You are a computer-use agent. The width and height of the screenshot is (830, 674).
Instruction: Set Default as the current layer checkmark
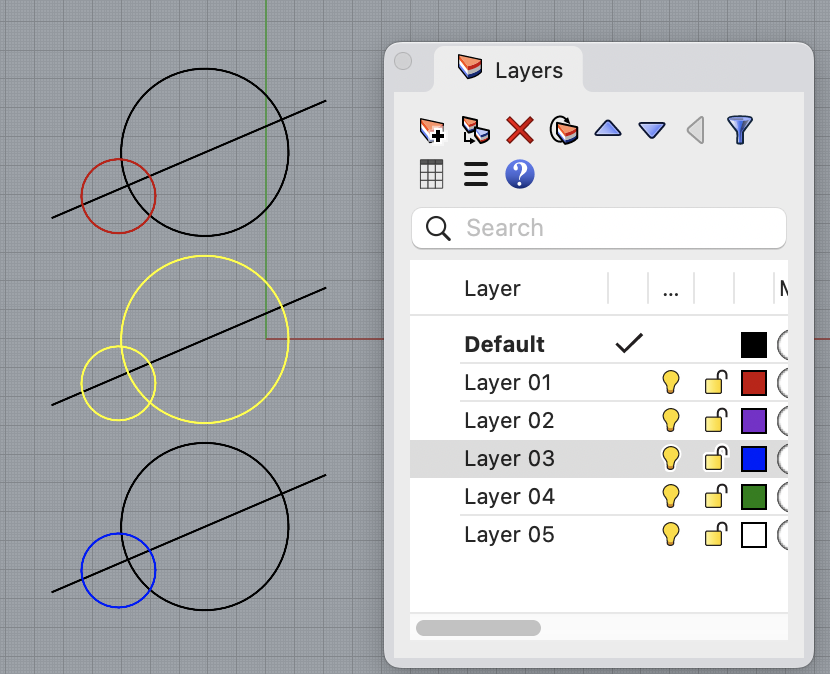click(629, 344)
